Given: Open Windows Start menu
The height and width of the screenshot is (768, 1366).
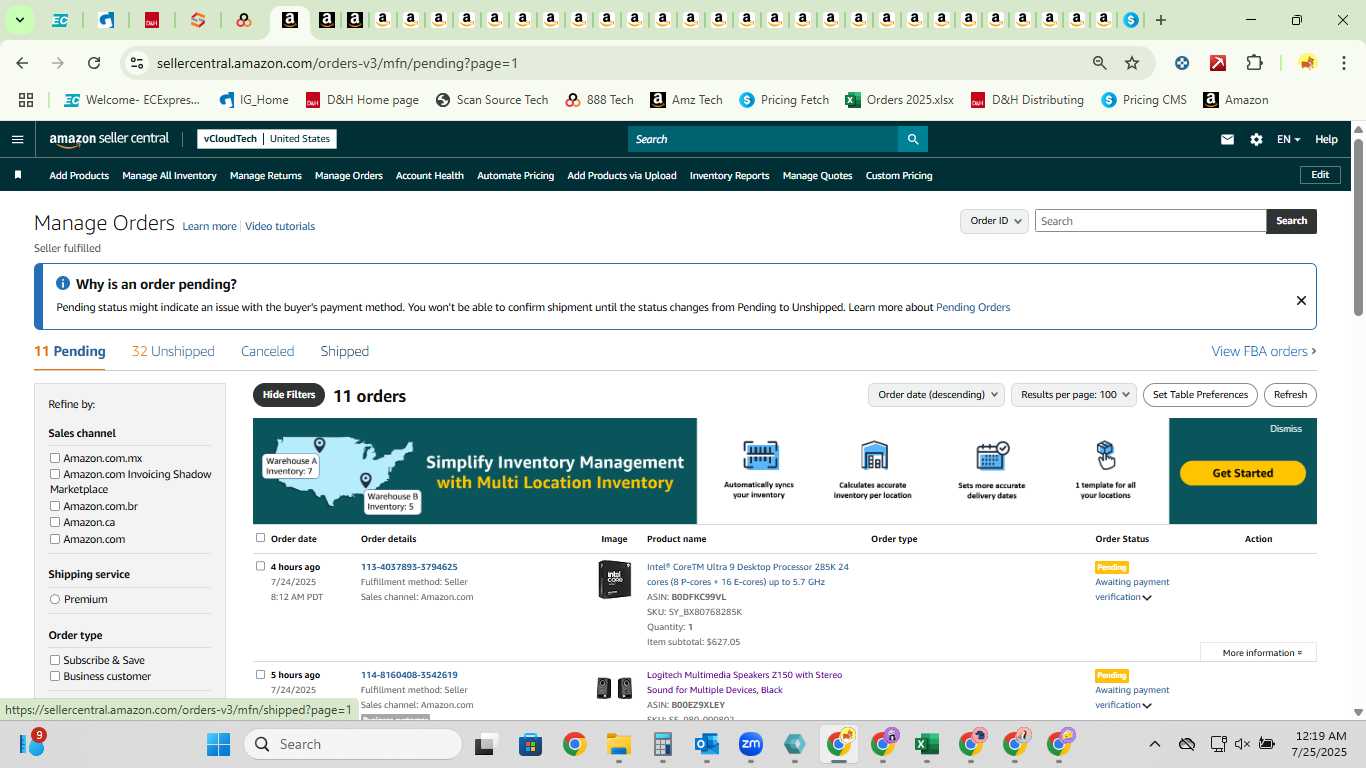Looking at the screenshot, I should tap(218, 744).
